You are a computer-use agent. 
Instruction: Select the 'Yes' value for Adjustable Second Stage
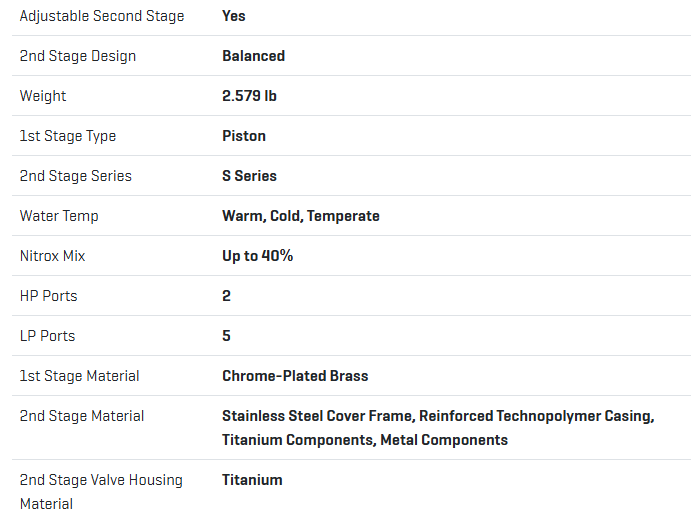pyautogui.click(x=234, y=16)
